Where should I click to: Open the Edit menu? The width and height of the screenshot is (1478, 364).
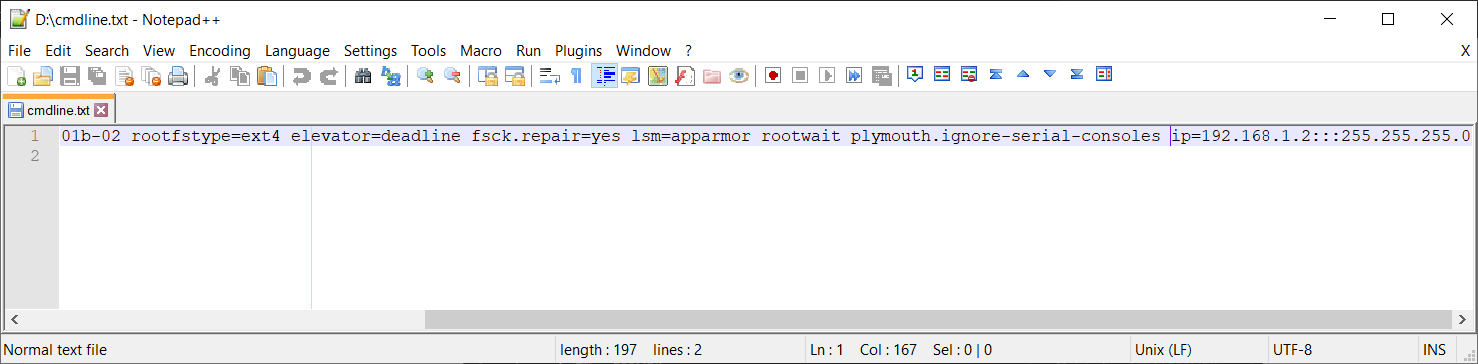(x=58, y=51)
